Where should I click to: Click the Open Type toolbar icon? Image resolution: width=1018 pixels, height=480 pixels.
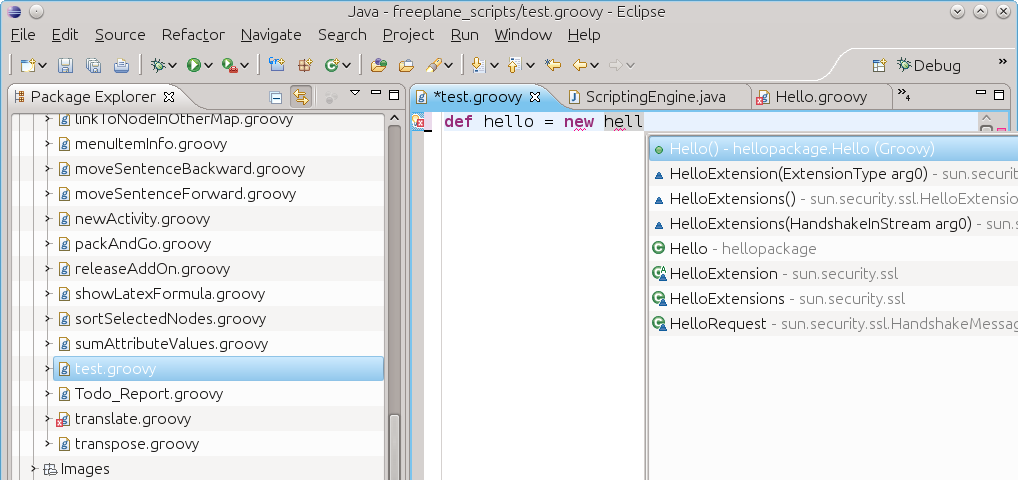click(378, 65)
